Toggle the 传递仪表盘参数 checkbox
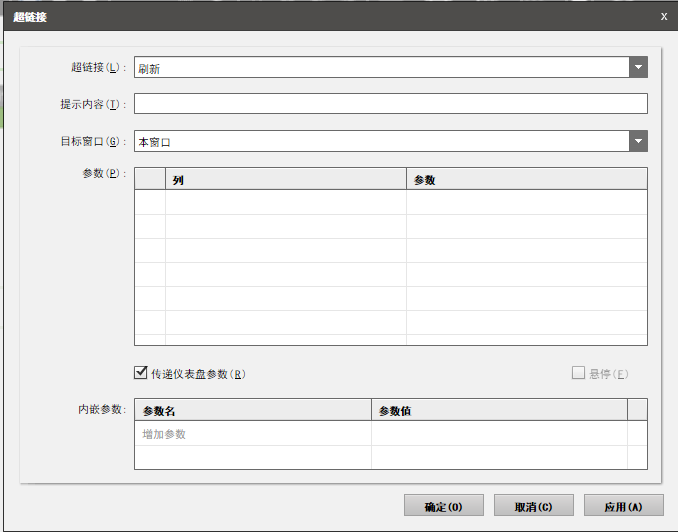Viewport: 678px width, 532px height. click(x=141, y=373)
